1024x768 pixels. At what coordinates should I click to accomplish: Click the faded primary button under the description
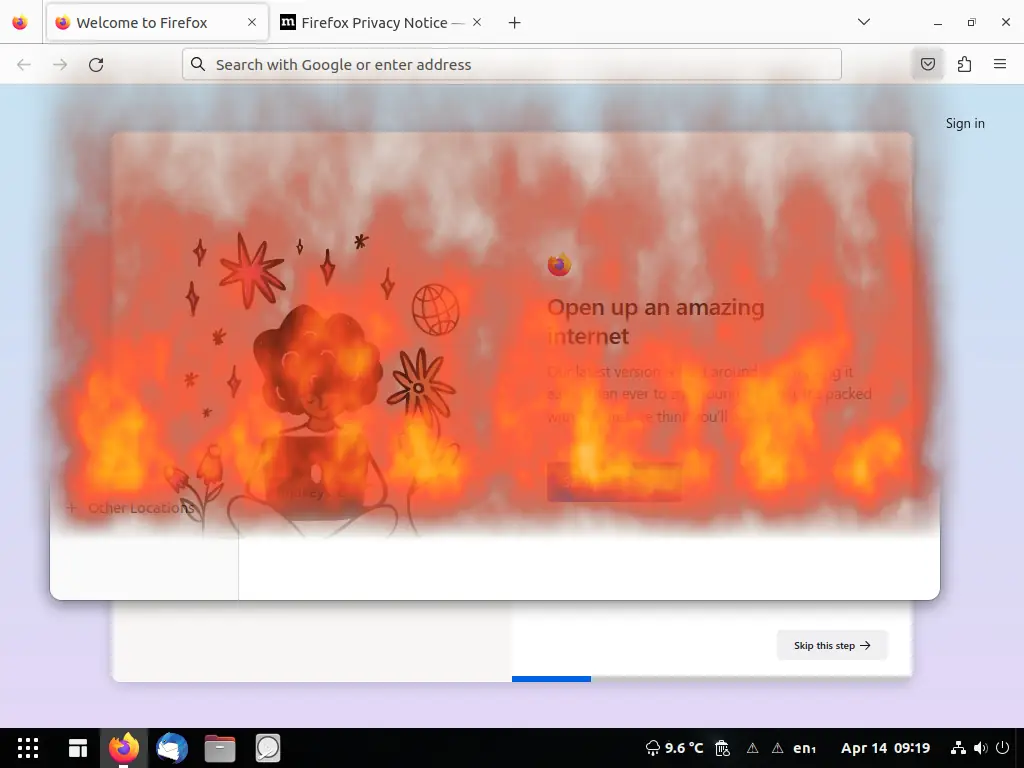coord(614,482)
